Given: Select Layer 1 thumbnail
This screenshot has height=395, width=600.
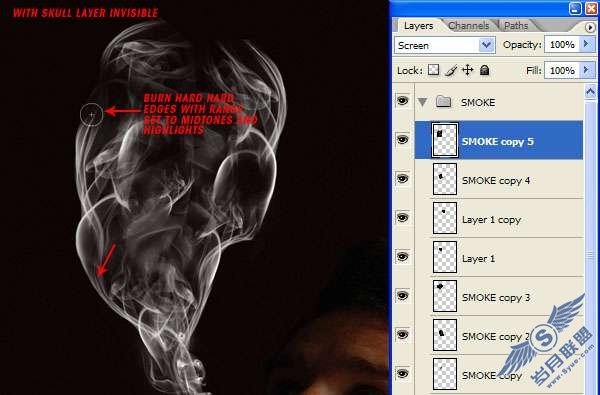Looking at the screenshot, I should click(x=445, y=257).
